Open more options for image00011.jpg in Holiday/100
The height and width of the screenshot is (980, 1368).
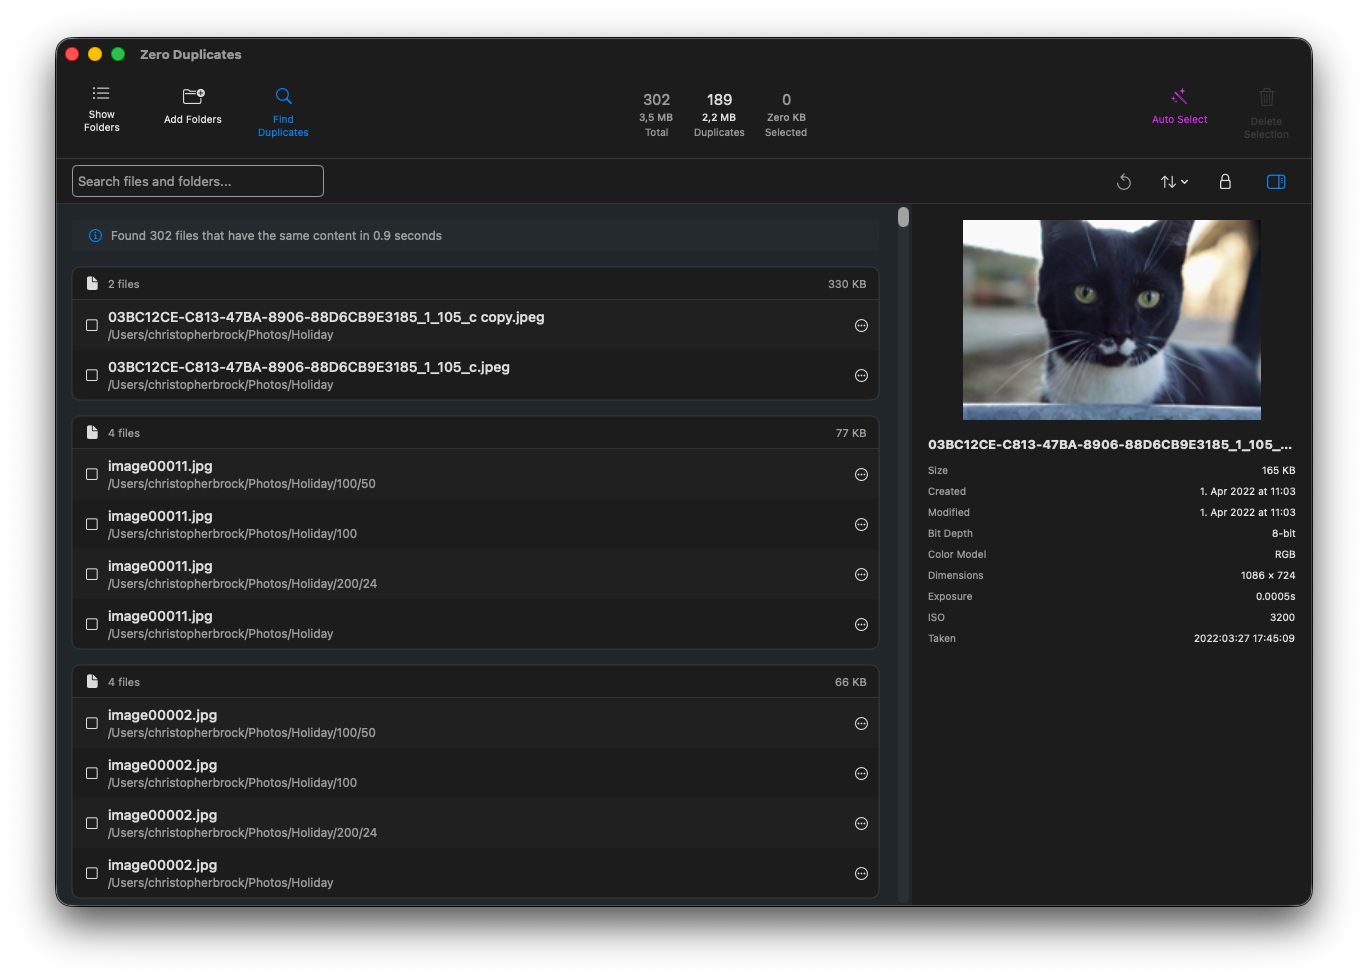click(x=861, y=524)
